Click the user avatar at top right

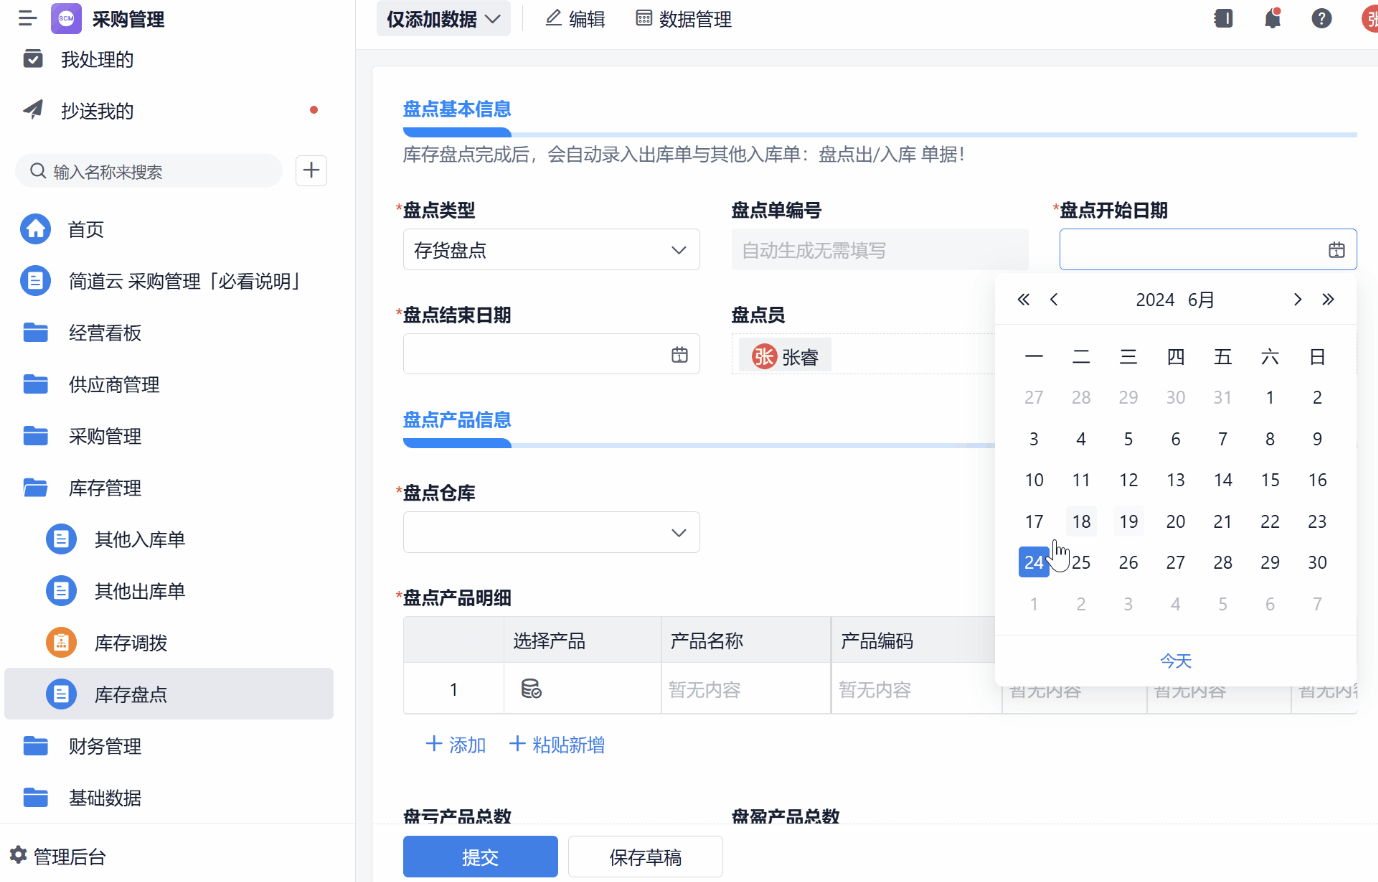(x=1370, y=18)
